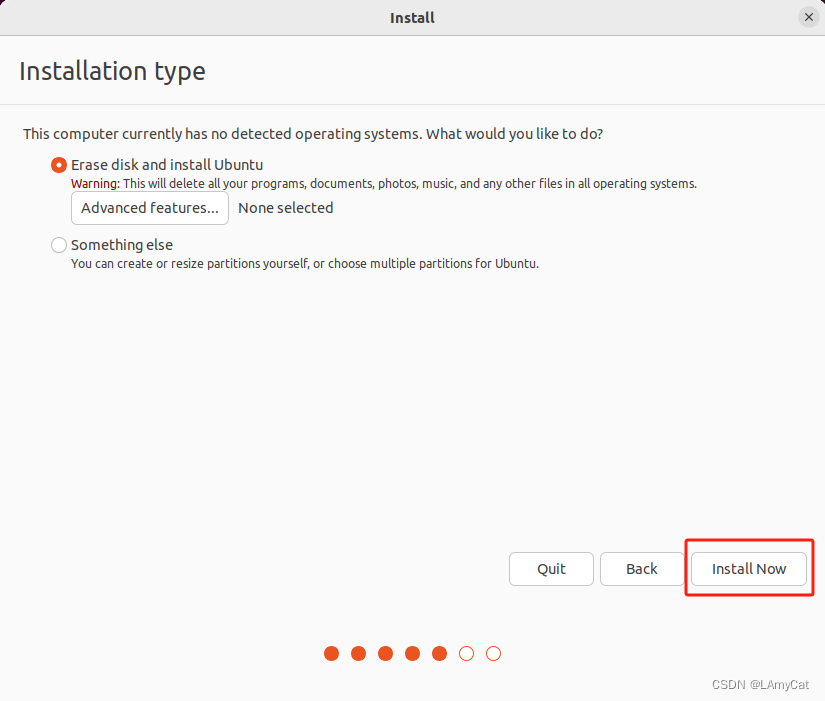
Task: Click the Install Now button
Action: click(749, 568)
